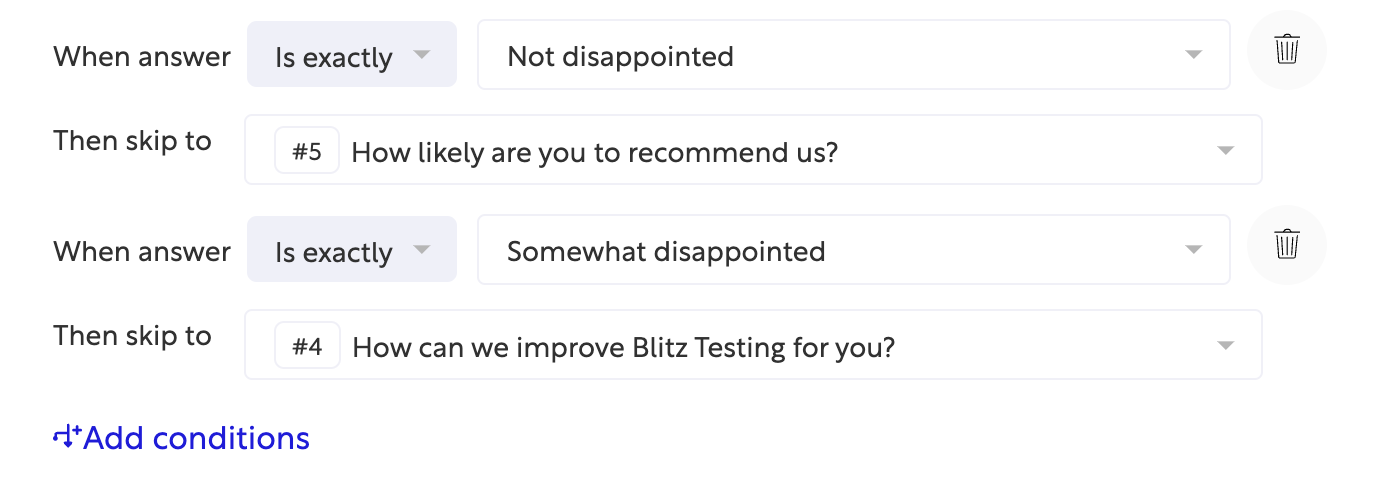Click the #4 question number badge

point(307,347)
